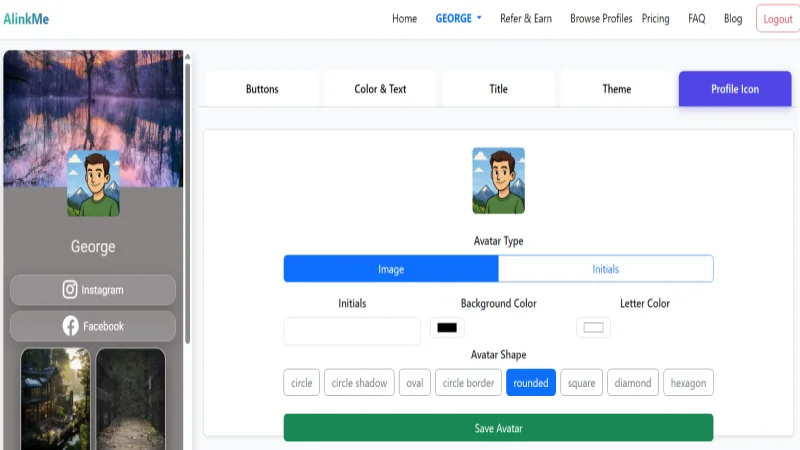
Task: Click the Facebook logo icon in preview
Action: [x=70, y=326]
